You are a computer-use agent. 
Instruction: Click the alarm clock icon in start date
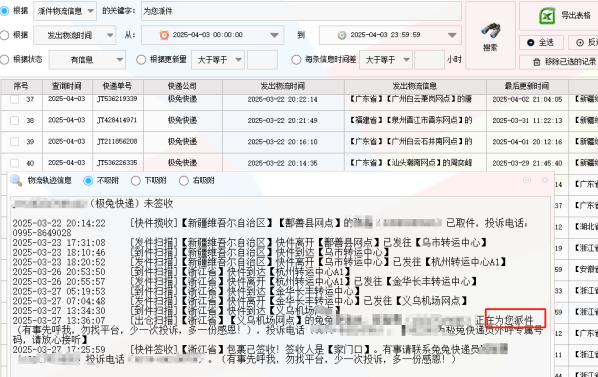click(164, 35)
